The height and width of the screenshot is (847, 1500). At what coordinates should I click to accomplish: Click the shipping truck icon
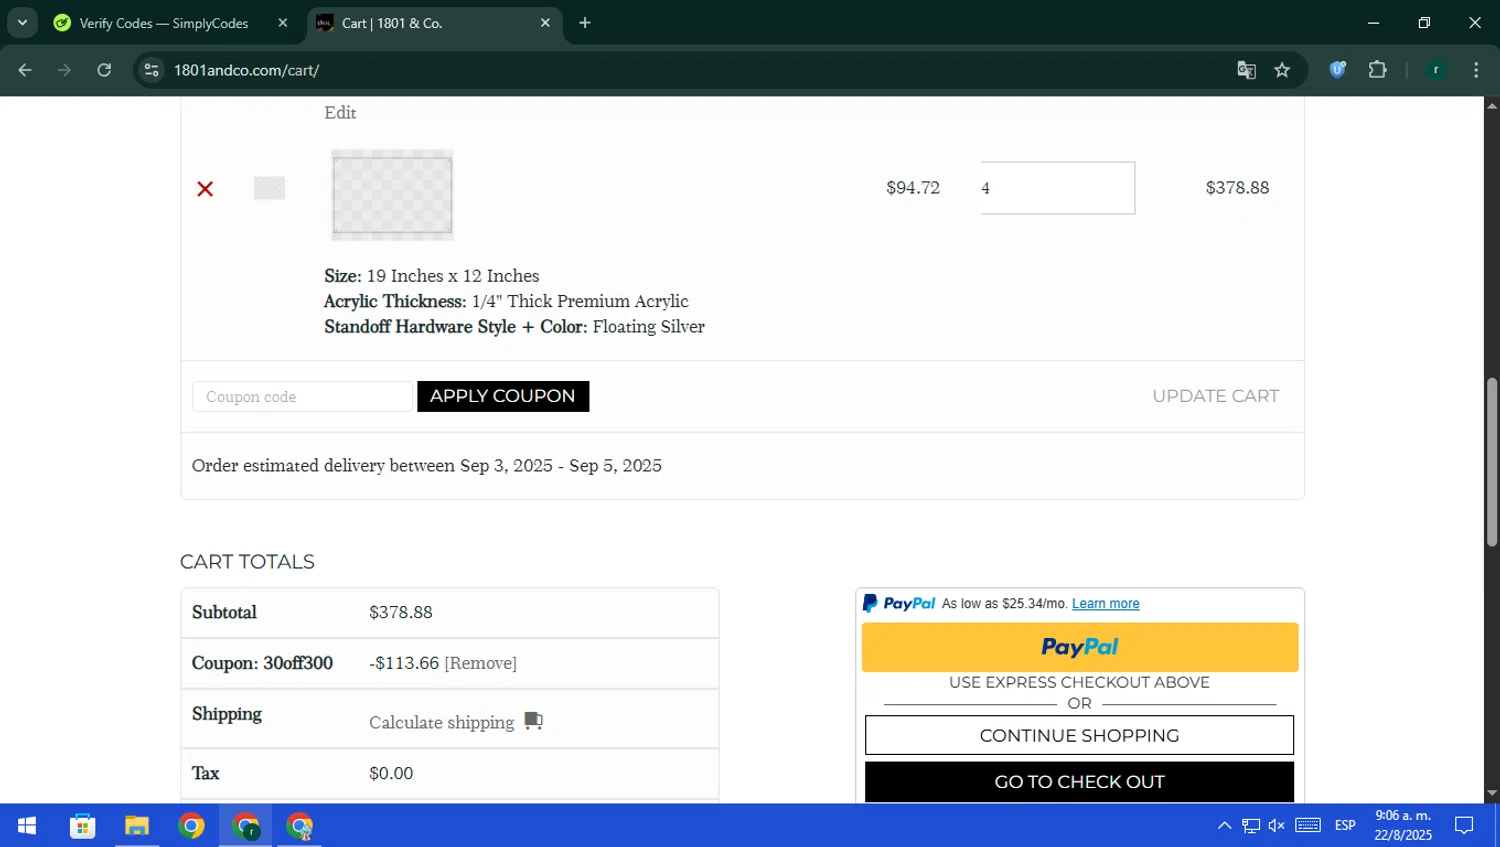pyautogui.click(x=533, y=721)
